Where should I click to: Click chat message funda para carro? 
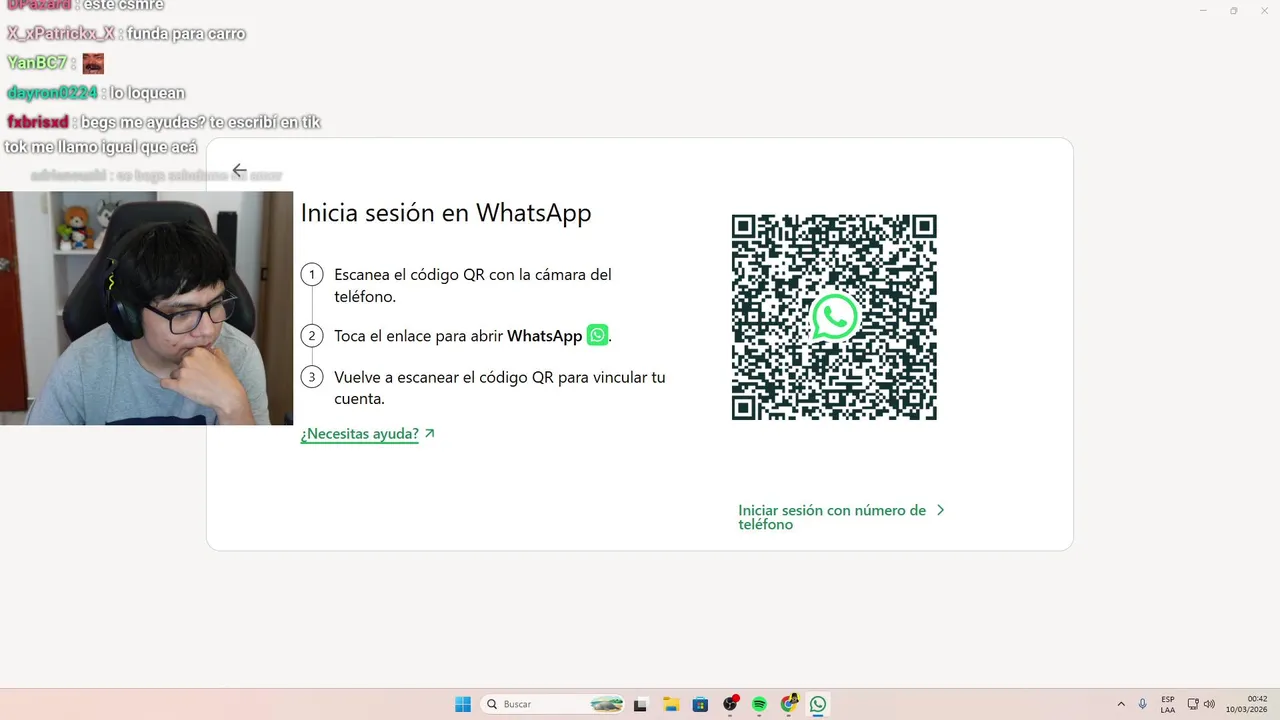click(x=186, y=34)
